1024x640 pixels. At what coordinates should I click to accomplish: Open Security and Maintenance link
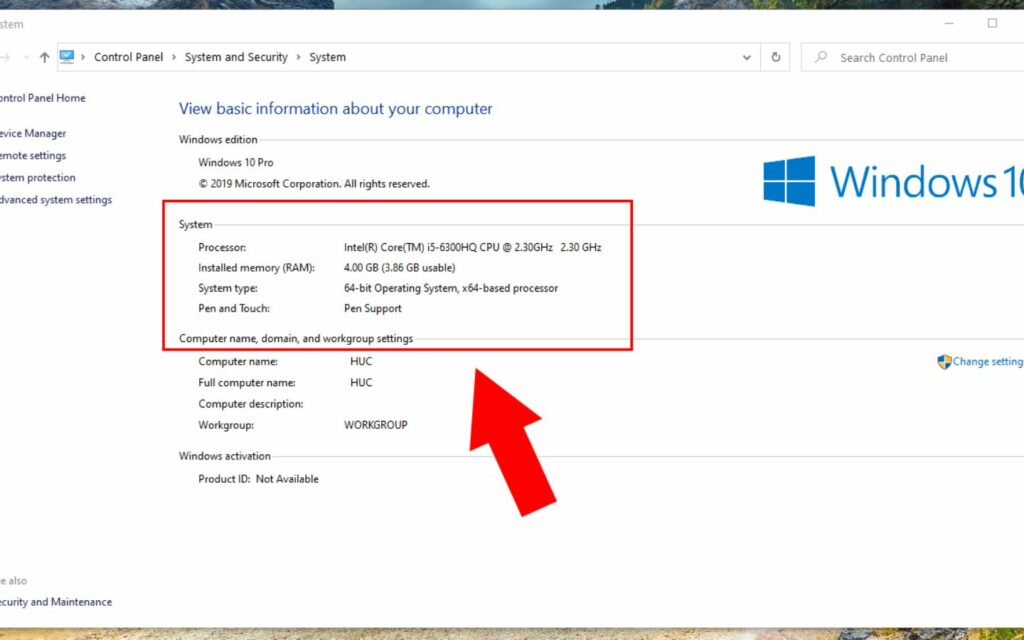point(56,602)
